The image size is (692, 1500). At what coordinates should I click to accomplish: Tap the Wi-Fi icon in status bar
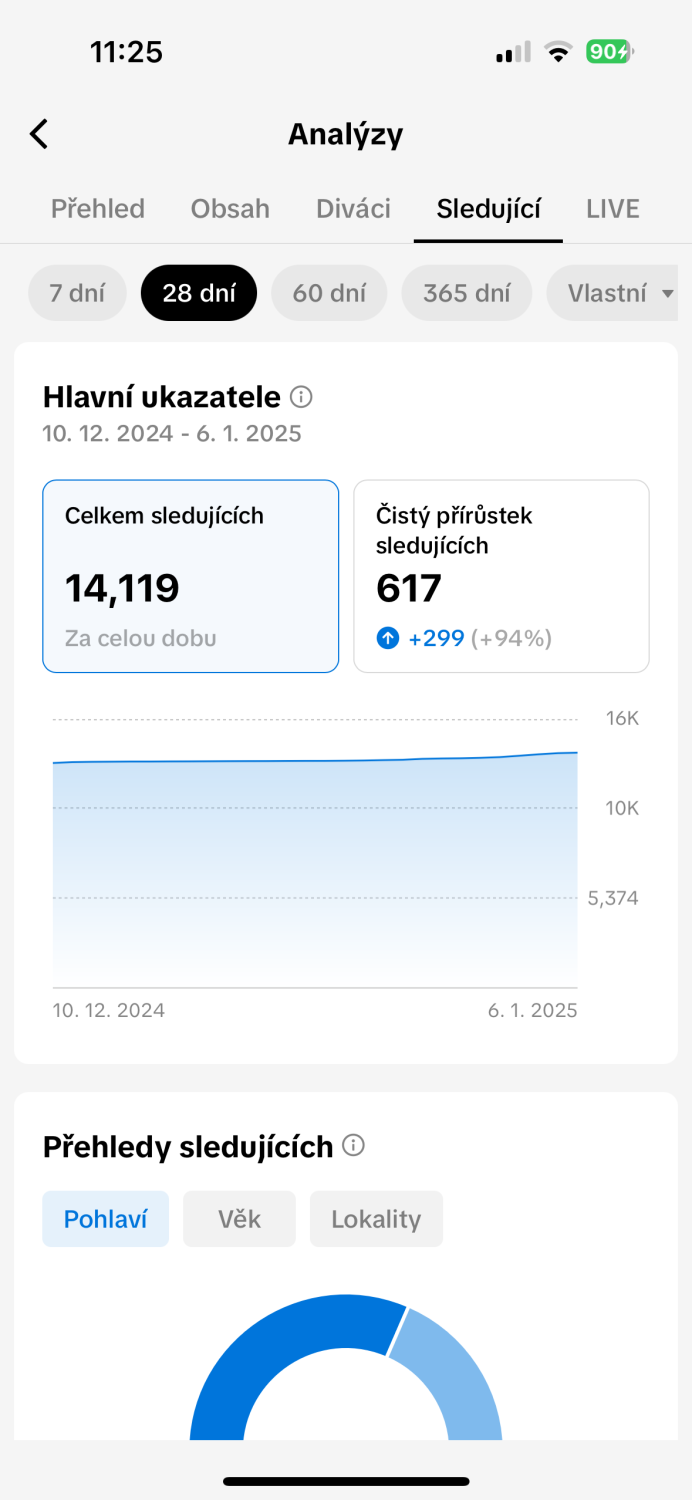point(557,52)
